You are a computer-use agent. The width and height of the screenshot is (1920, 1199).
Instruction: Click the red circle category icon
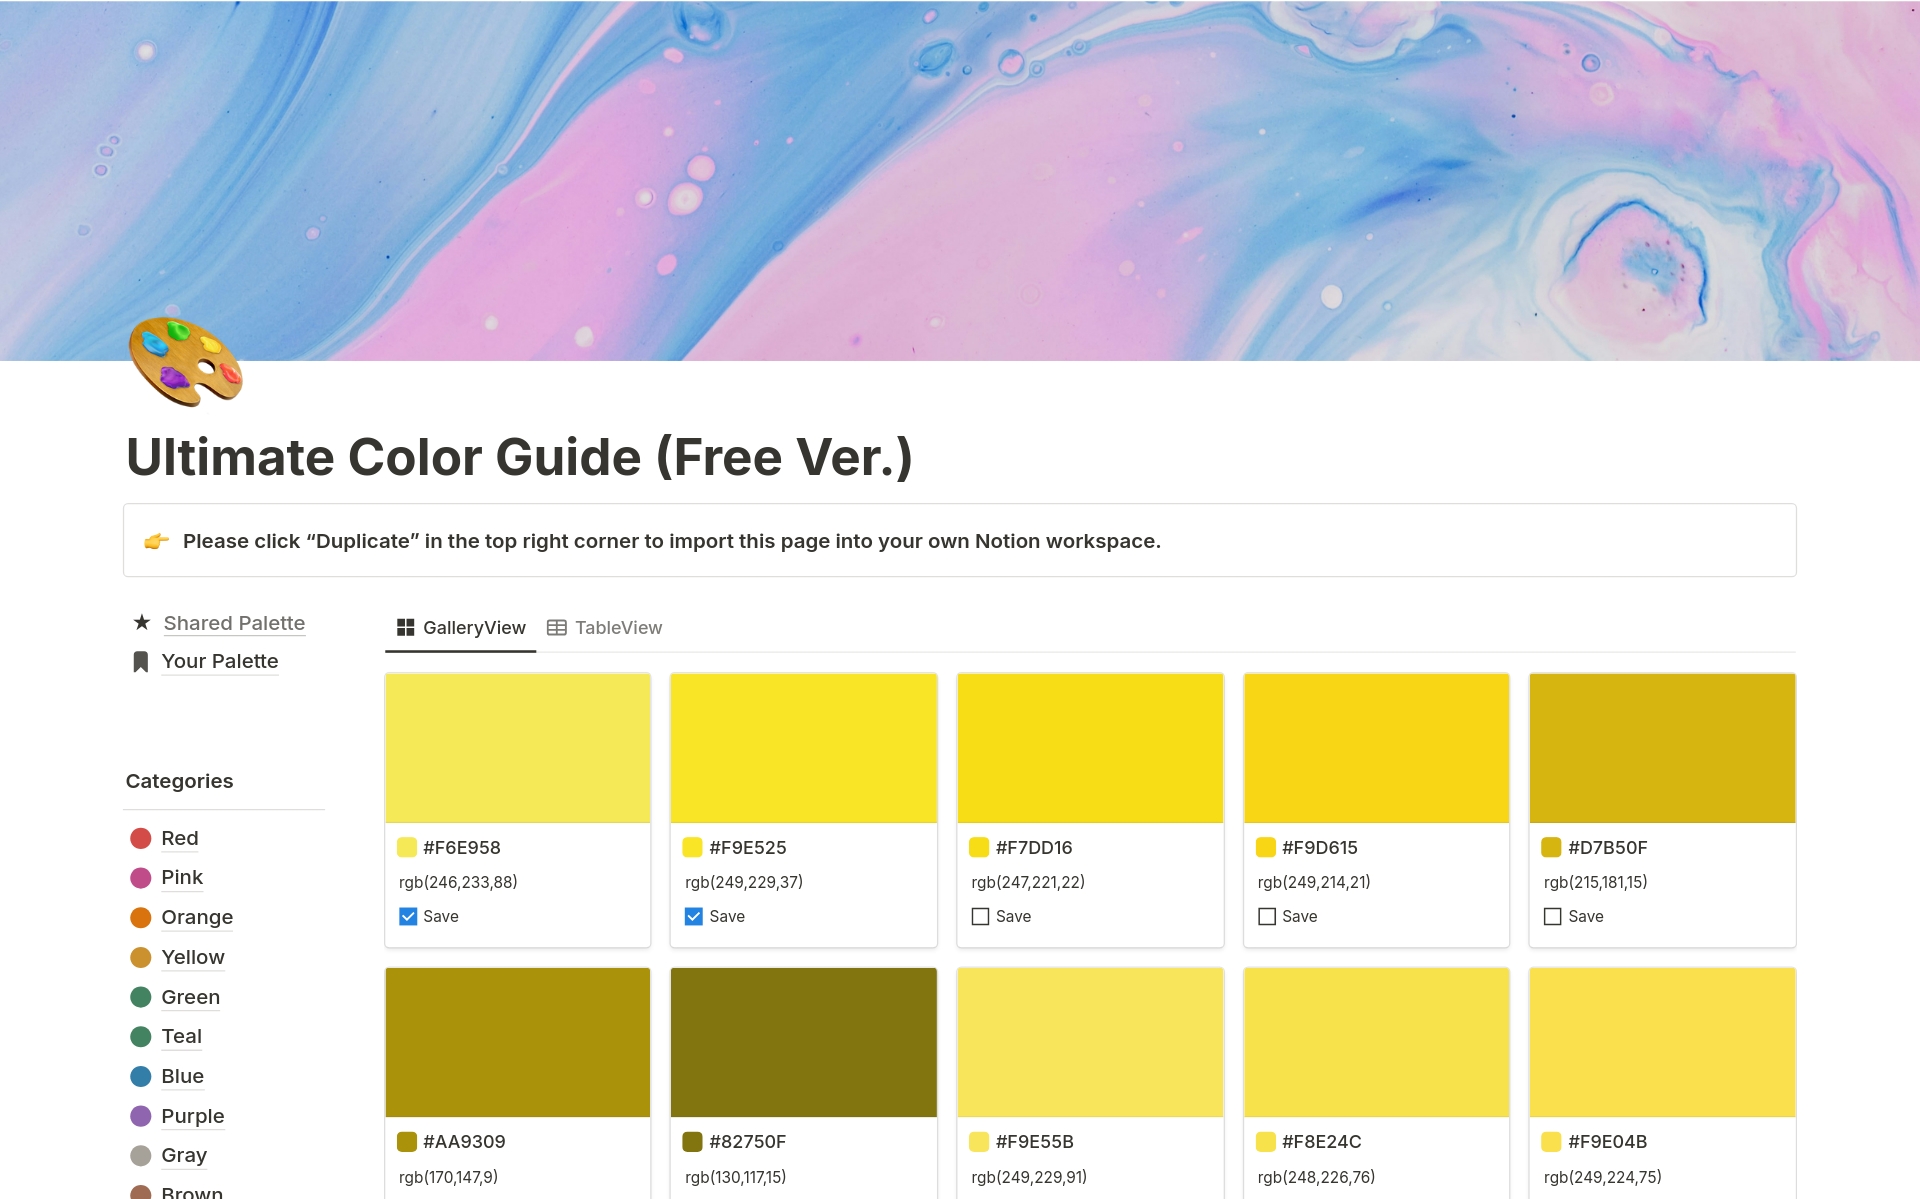(141, 838)
